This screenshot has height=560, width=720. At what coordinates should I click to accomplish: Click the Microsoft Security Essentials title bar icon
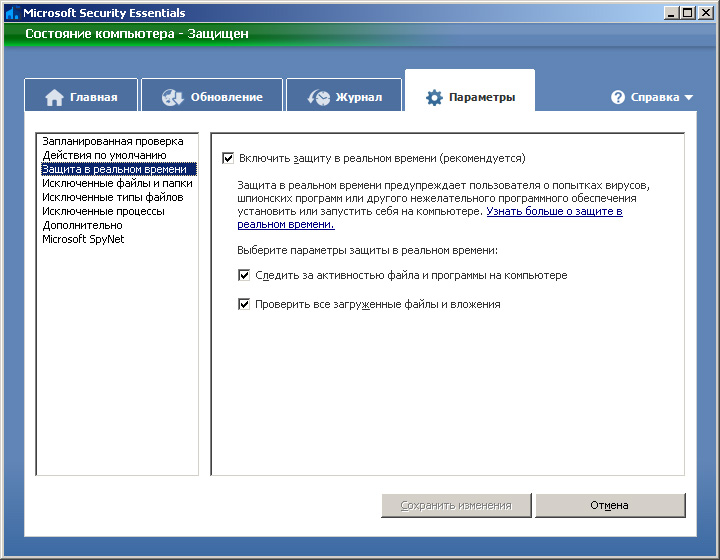coord(12,12)
